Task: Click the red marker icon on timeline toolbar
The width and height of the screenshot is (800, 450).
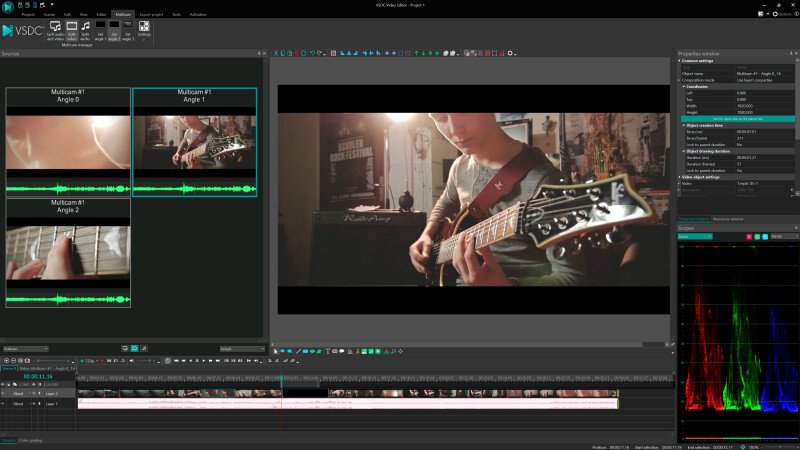Action: click(x=28, y=361)
